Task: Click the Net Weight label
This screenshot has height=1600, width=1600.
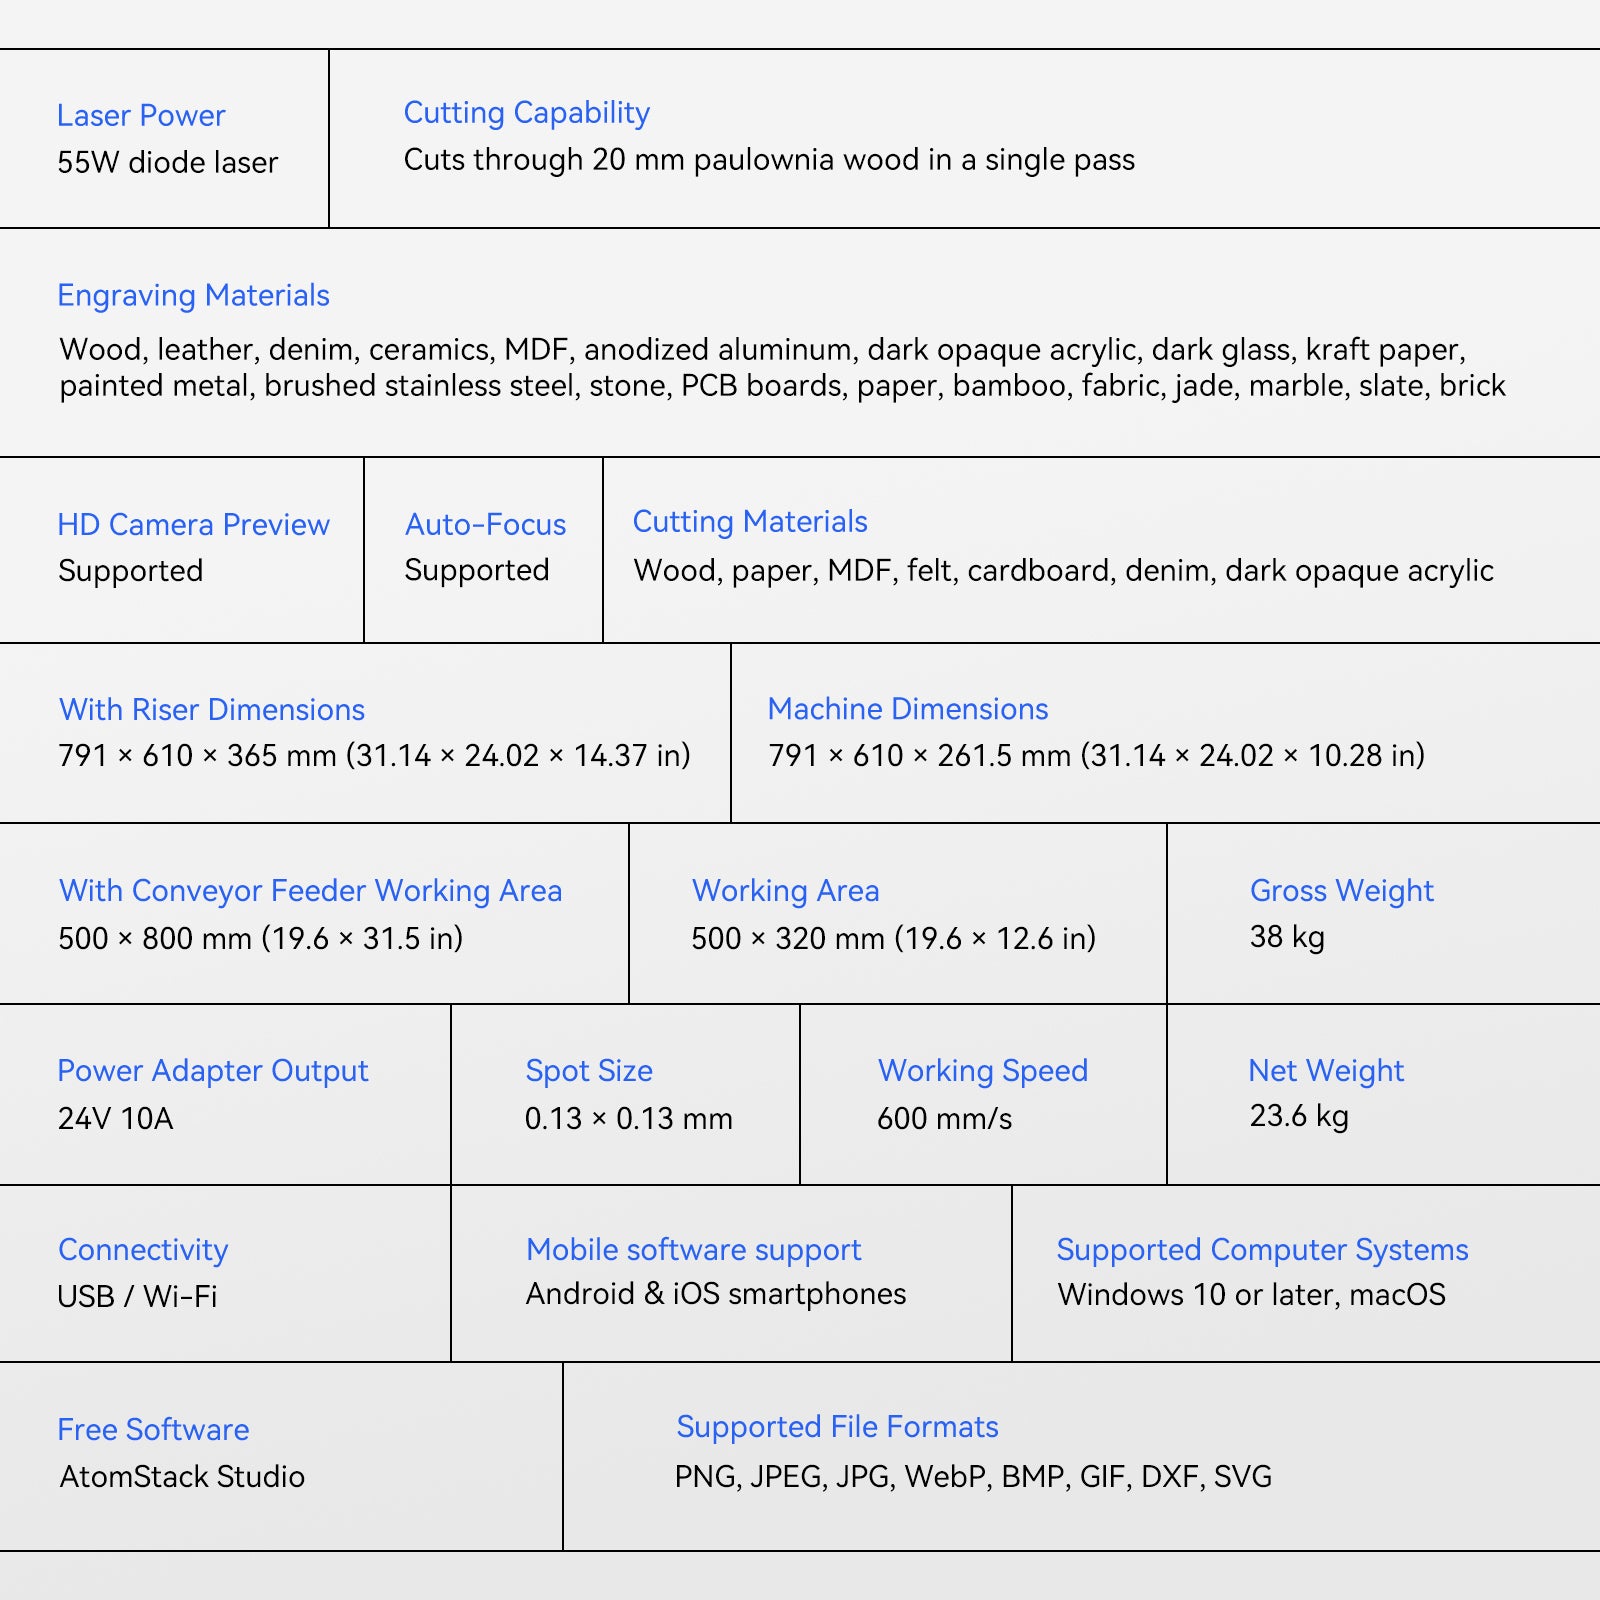Action: tap(1326, 1071)
